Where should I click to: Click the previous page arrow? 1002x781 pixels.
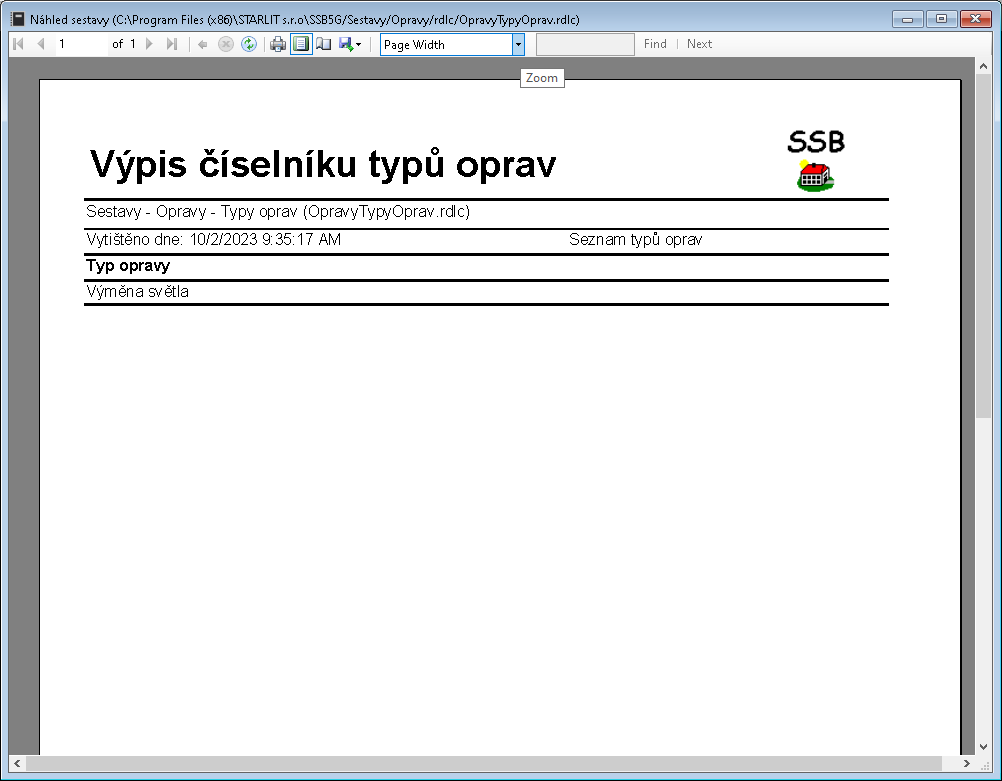pos(40,44)
